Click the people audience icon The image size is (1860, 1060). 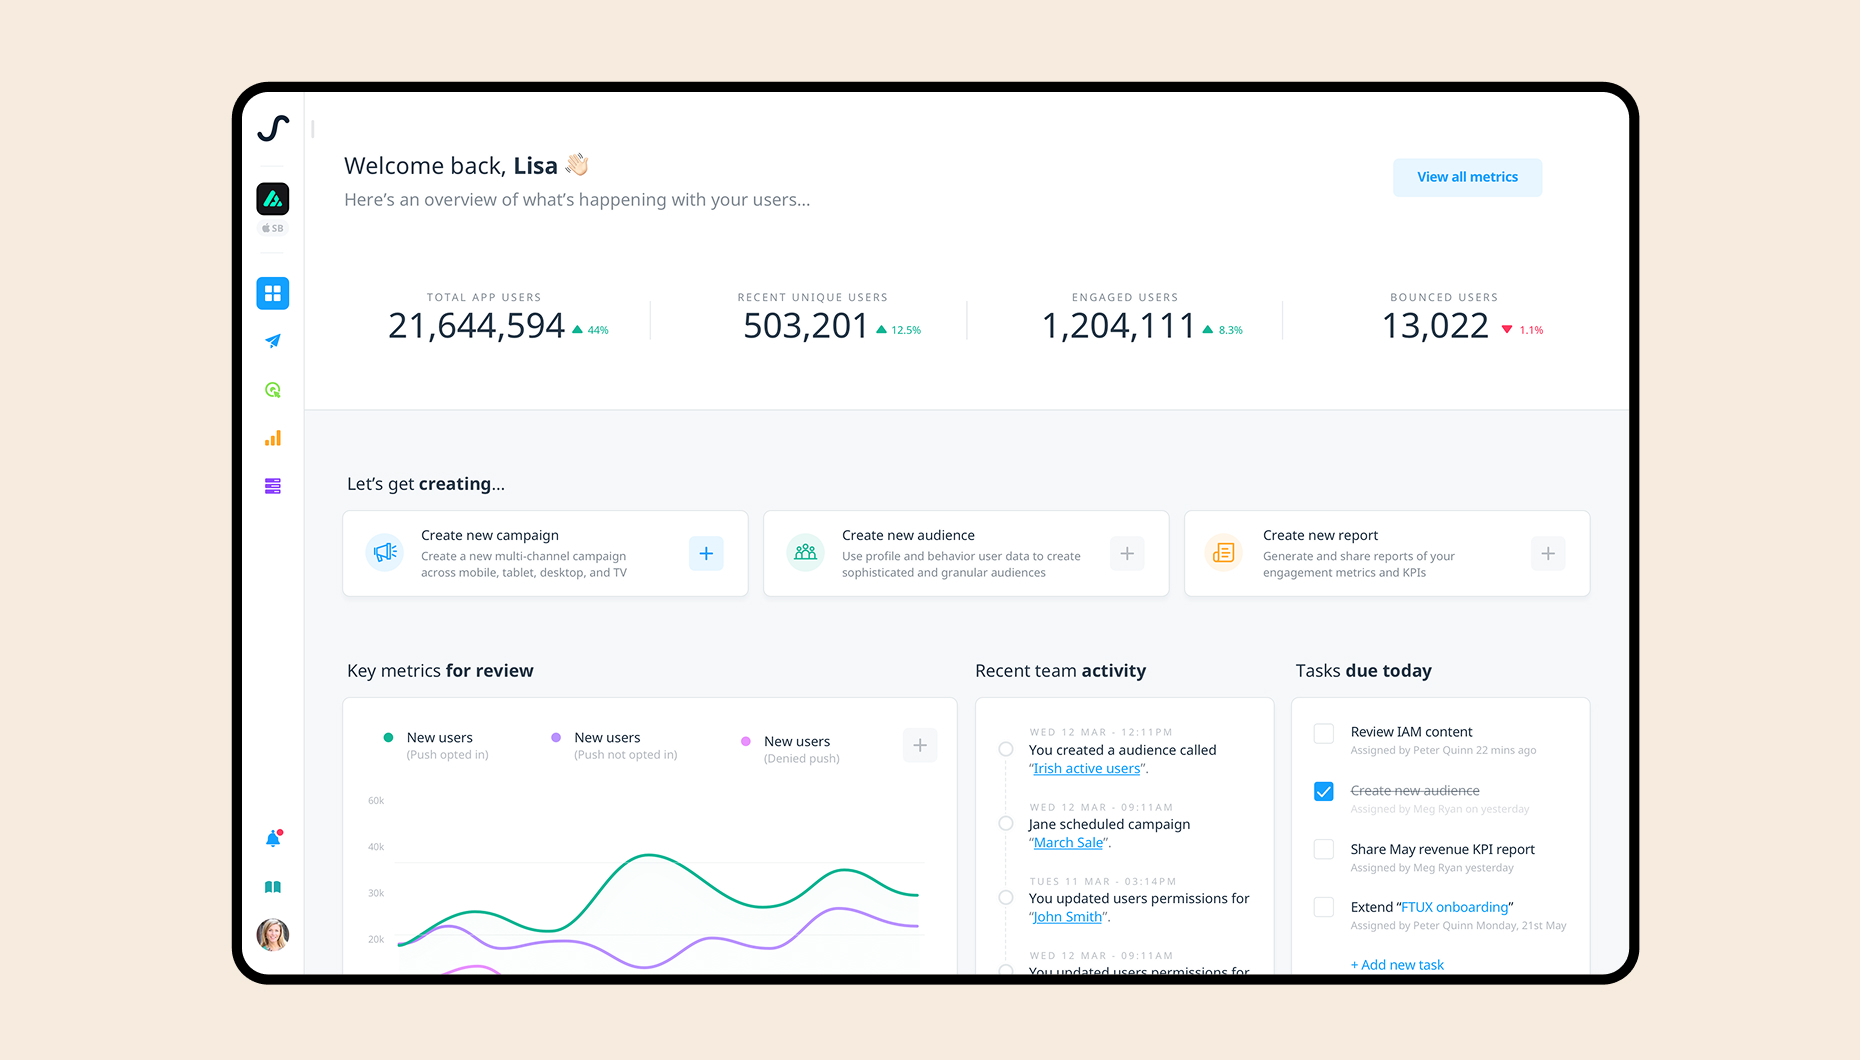click(x=805, y=553)
